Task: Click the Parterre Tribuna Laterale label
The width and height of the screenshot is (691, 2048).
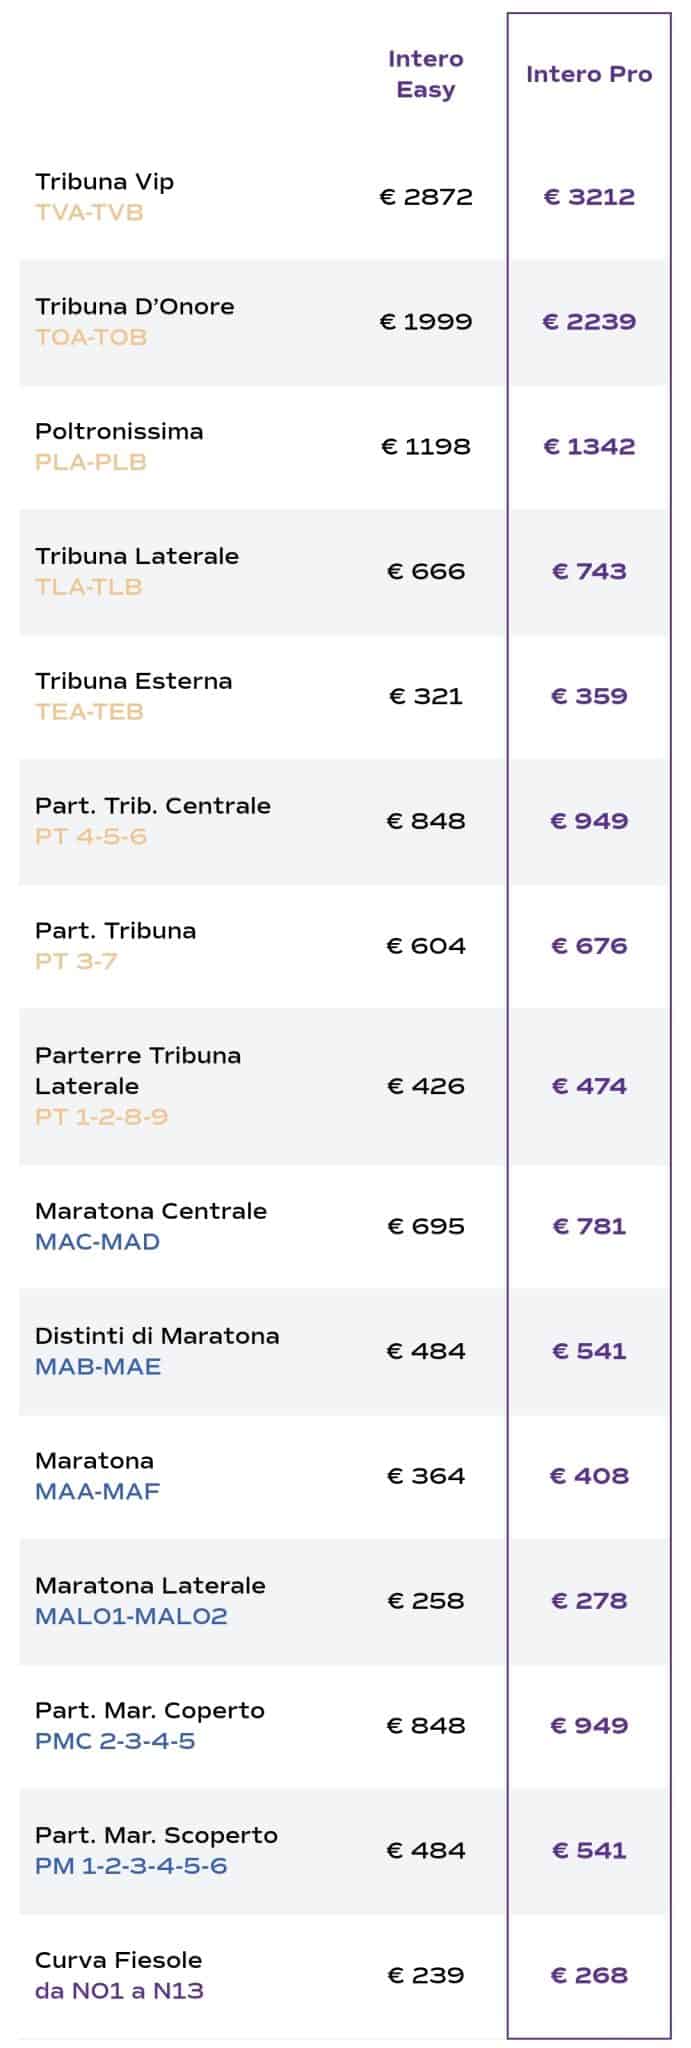Action: point(138,1071)
